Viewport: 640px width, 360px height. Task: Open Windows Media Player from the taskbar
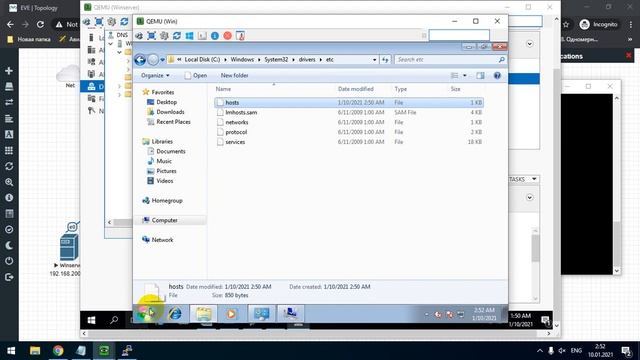click(x=231, y=313)
